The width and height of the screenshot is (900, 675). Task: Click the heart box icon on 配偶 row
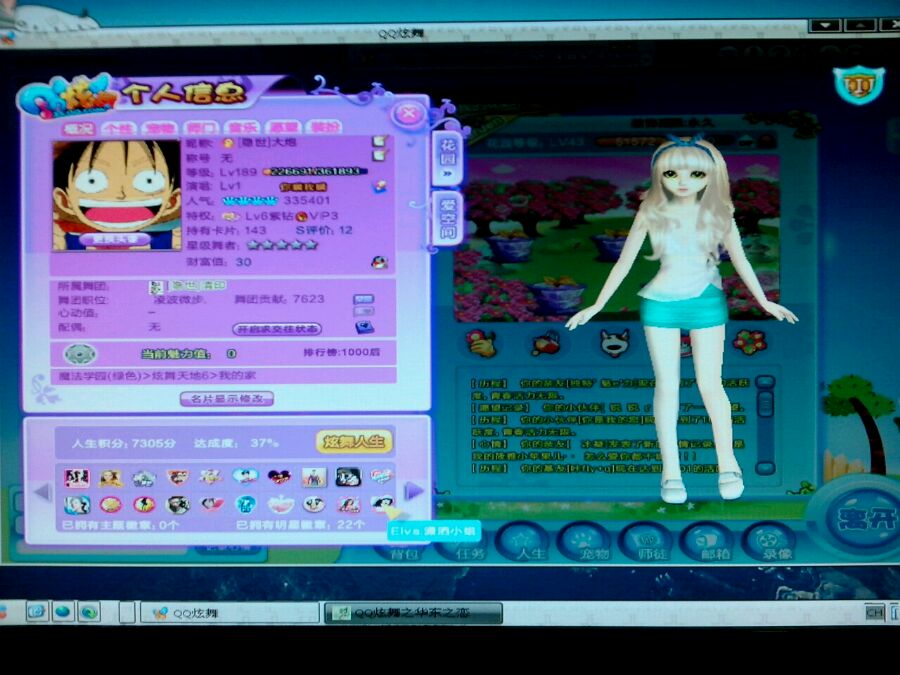click(x=364, y=327)
